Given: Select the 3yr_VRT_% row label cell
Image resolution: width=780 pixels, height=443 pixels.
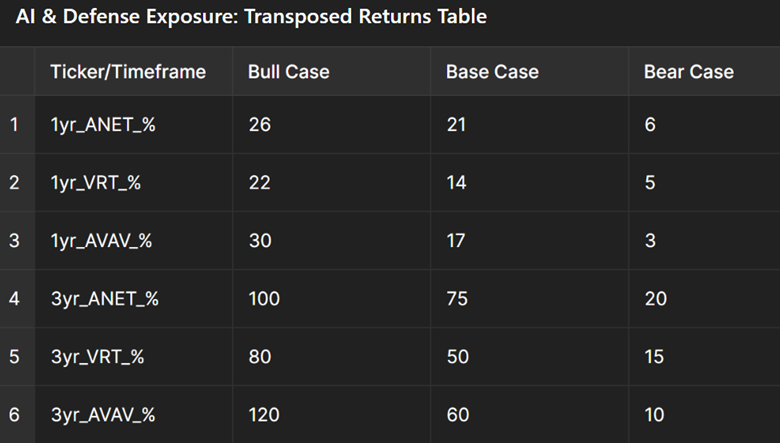Looking at the screenshot, I should click(98, 357).
